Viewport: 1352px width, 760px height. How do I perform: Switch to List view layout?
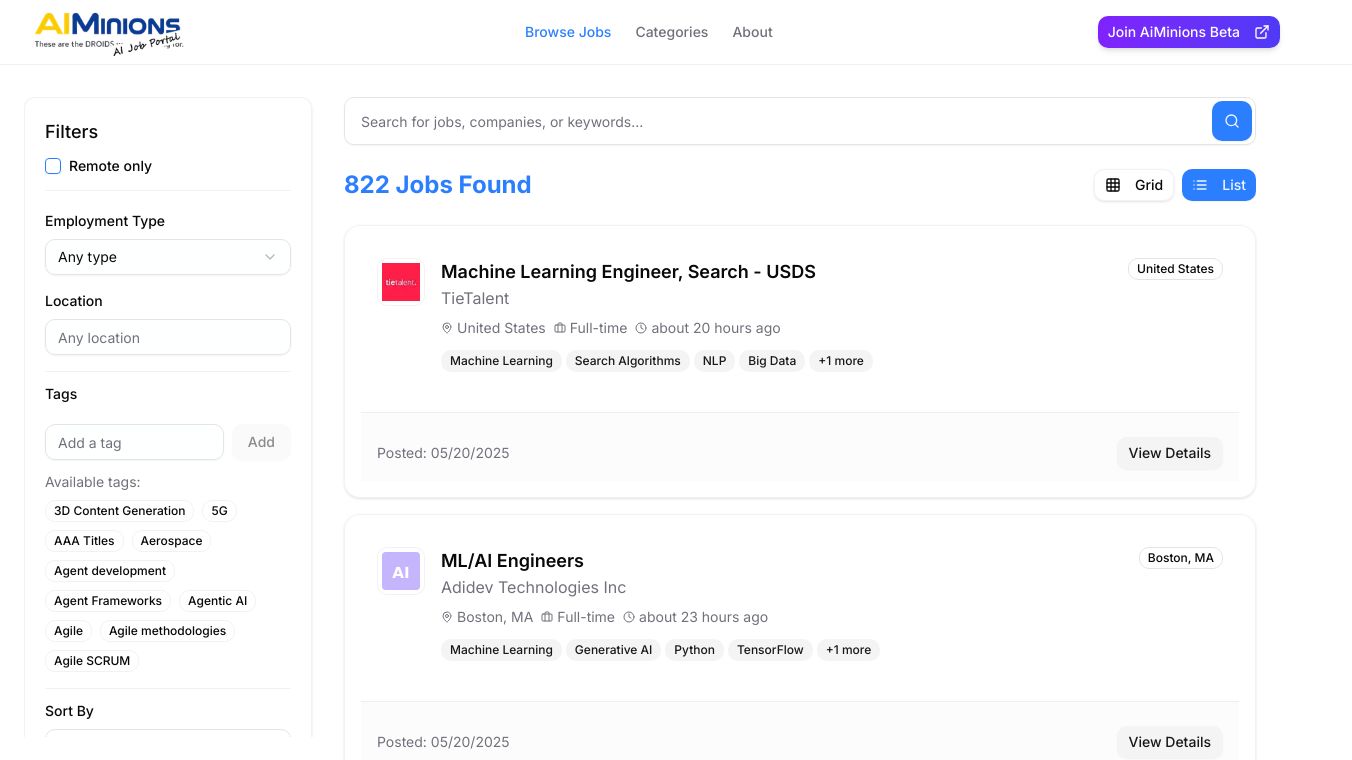tap(1219, 185)
